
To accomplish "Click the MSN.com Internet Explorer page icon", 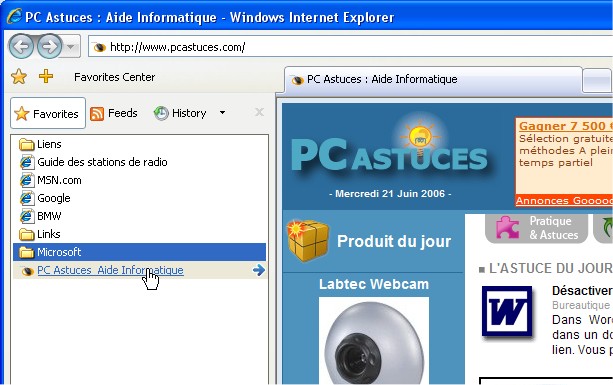I will tap(27, 180).
